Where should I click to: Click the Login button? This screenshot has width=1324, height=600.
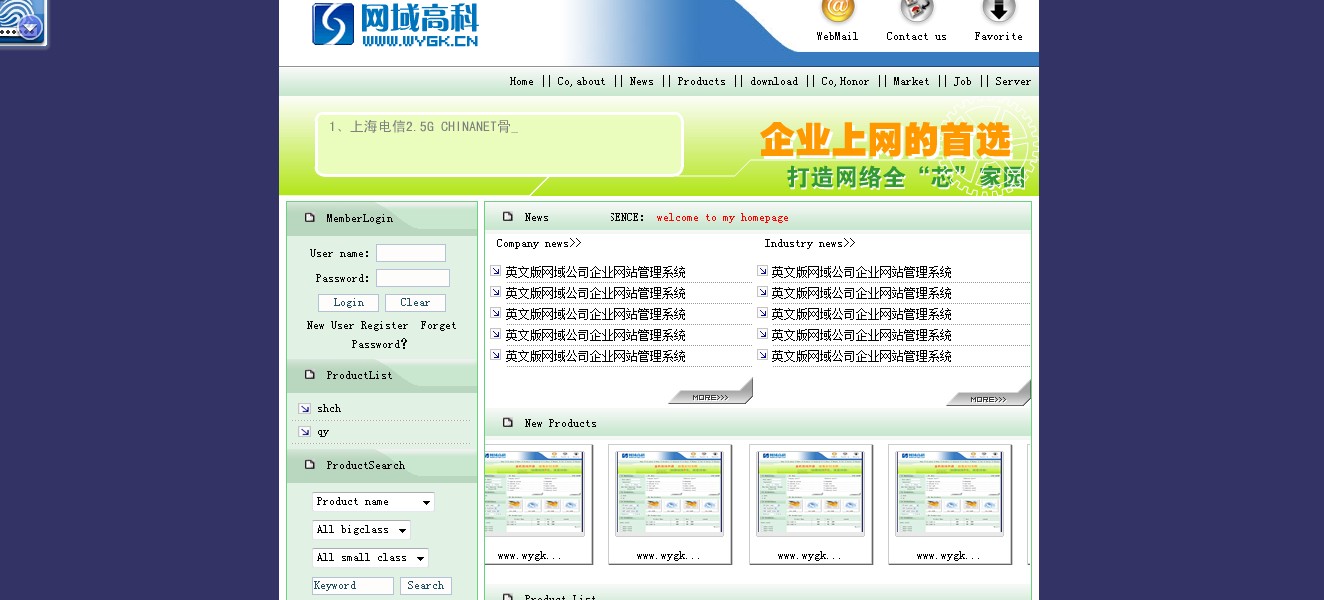pos(348,303)
